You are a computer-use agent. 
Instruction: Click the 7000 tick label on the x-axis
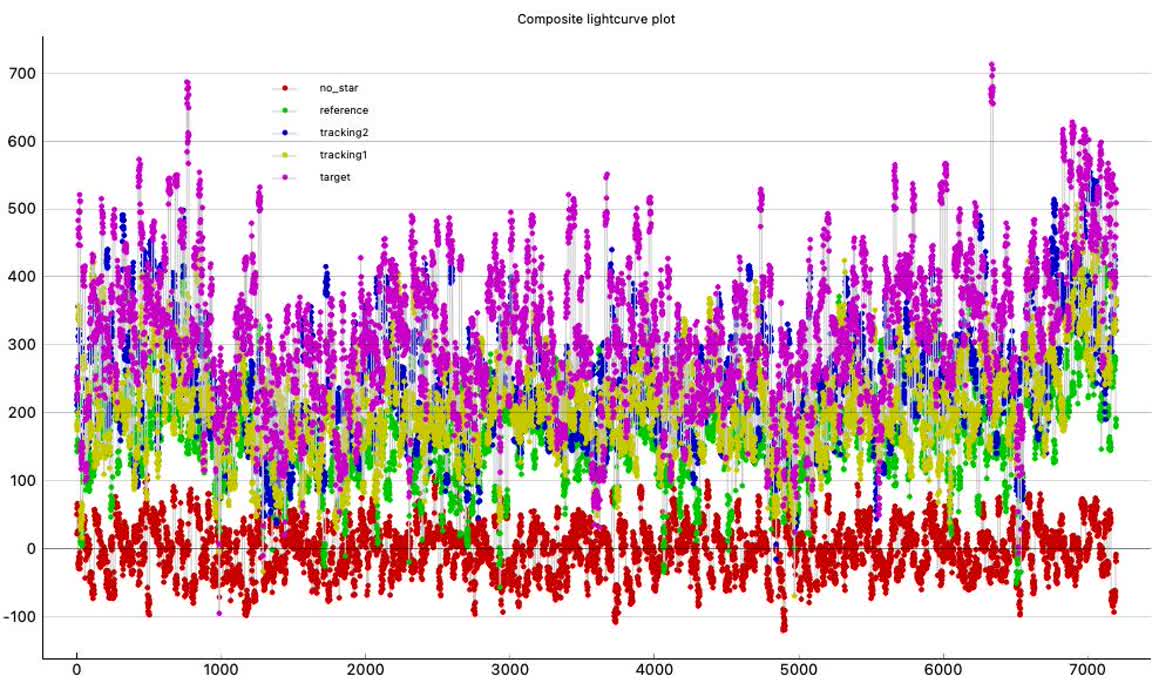[1087, 670]
